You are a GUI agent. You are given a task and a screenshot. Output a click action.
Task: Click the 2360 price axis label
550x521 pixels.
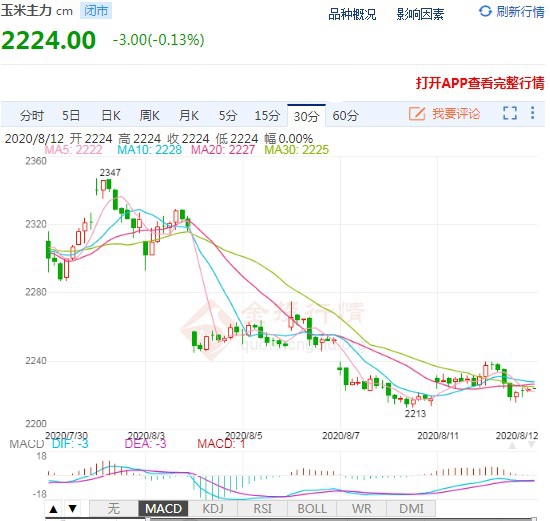36,161
